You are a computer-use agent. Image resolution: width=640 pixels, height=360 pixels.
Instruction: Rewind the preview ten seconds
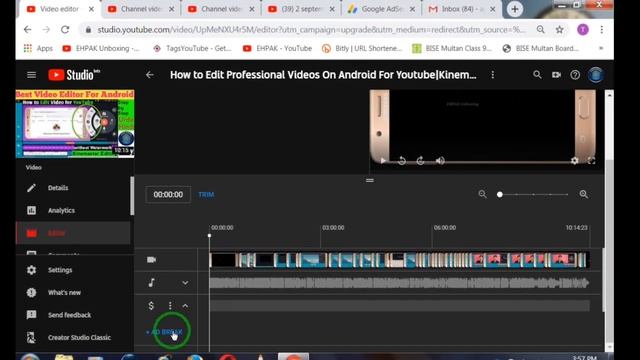(x=402, y=160)
